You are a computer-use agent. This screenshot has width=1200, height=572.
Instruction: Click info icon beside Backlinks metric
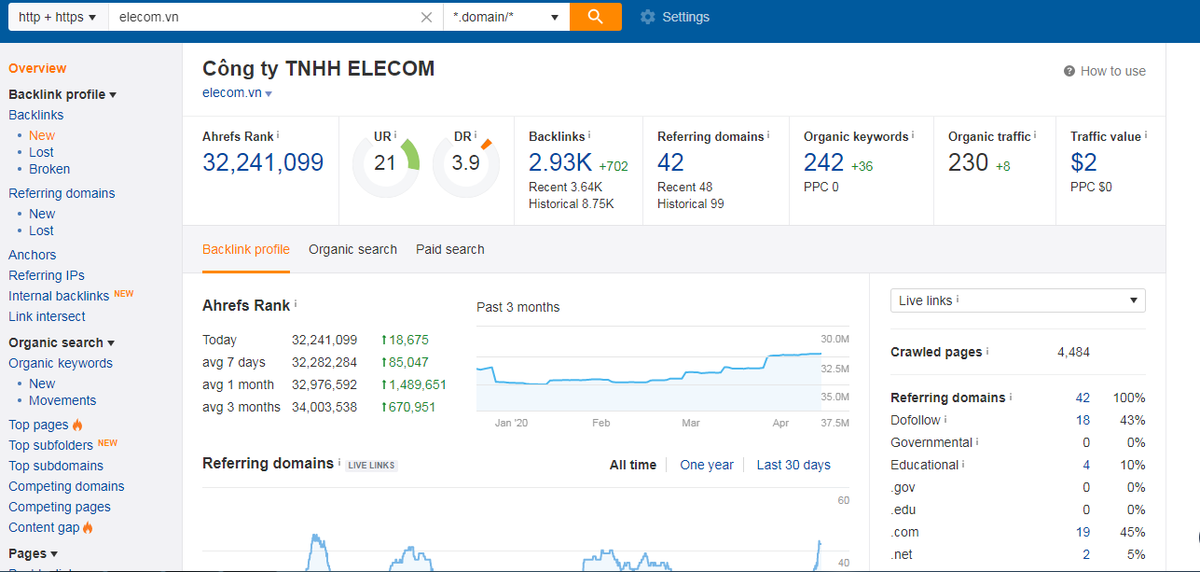(x=590, y=135)
